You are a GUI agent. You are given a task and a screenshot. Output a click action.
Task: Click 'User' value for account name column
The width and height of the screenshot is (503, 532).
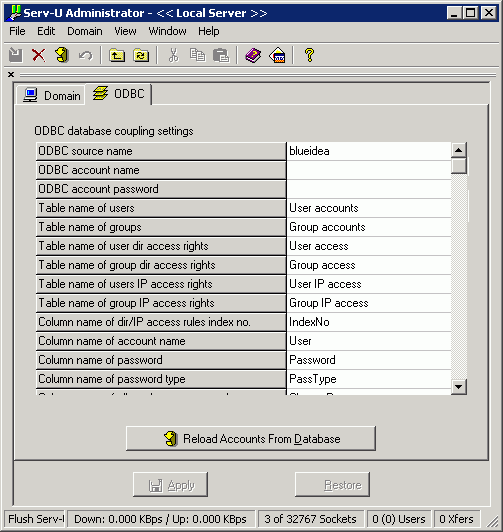point(369,341)
